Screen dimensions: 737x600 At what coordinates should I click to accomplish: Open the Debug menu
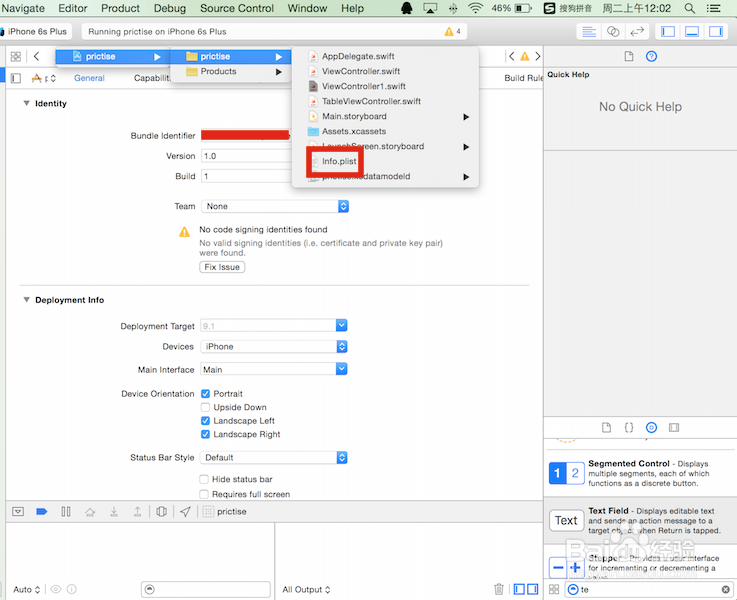click(170, 8)
